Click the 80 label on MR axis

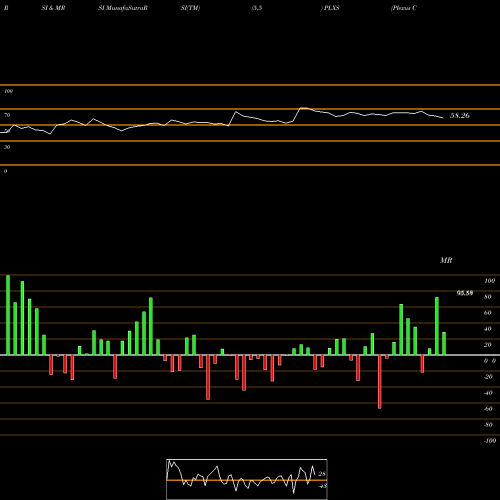pos(488,297)
